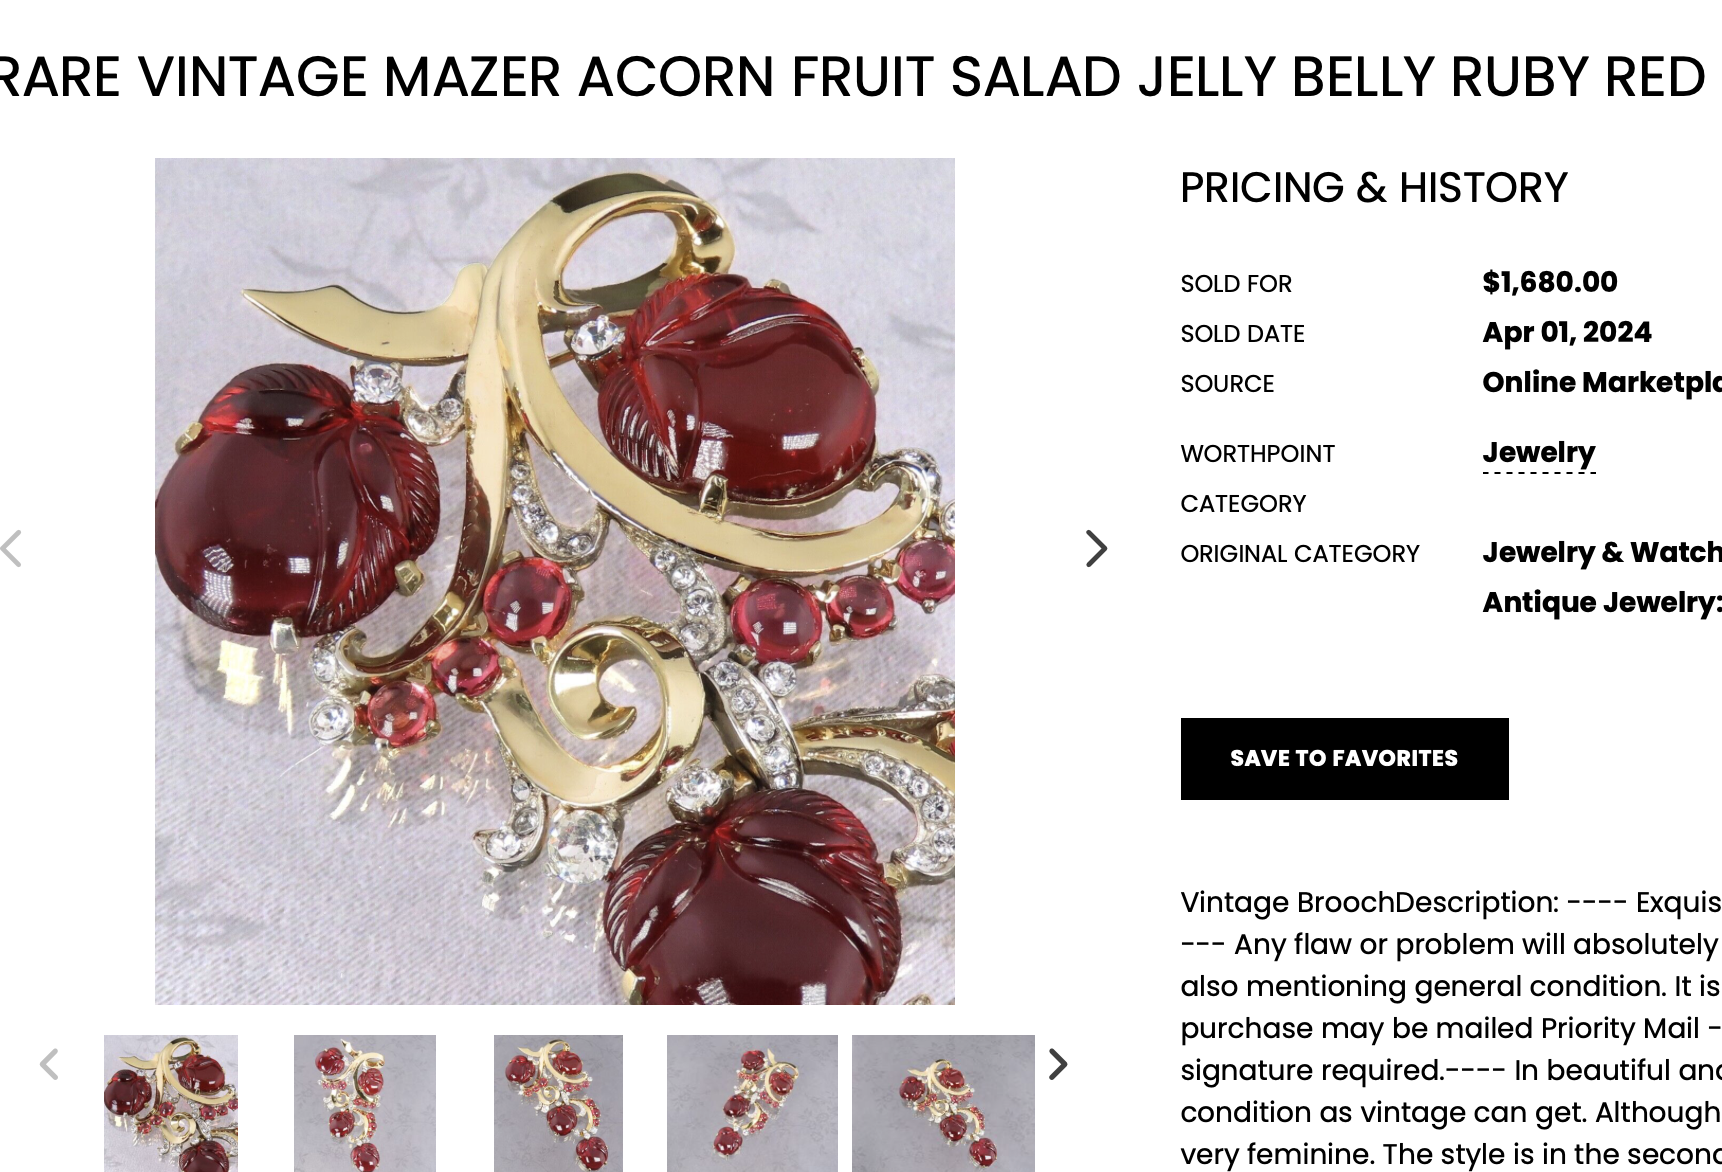This screenshot has height=1172, width=1722.
Task: Click Save to Favorites button
Action: tap(1344, 759)
